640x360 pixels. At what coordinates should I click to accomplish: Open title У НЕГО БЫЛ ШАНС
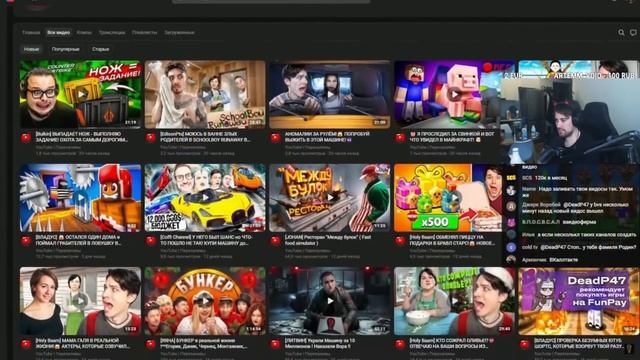pos(207,240)
